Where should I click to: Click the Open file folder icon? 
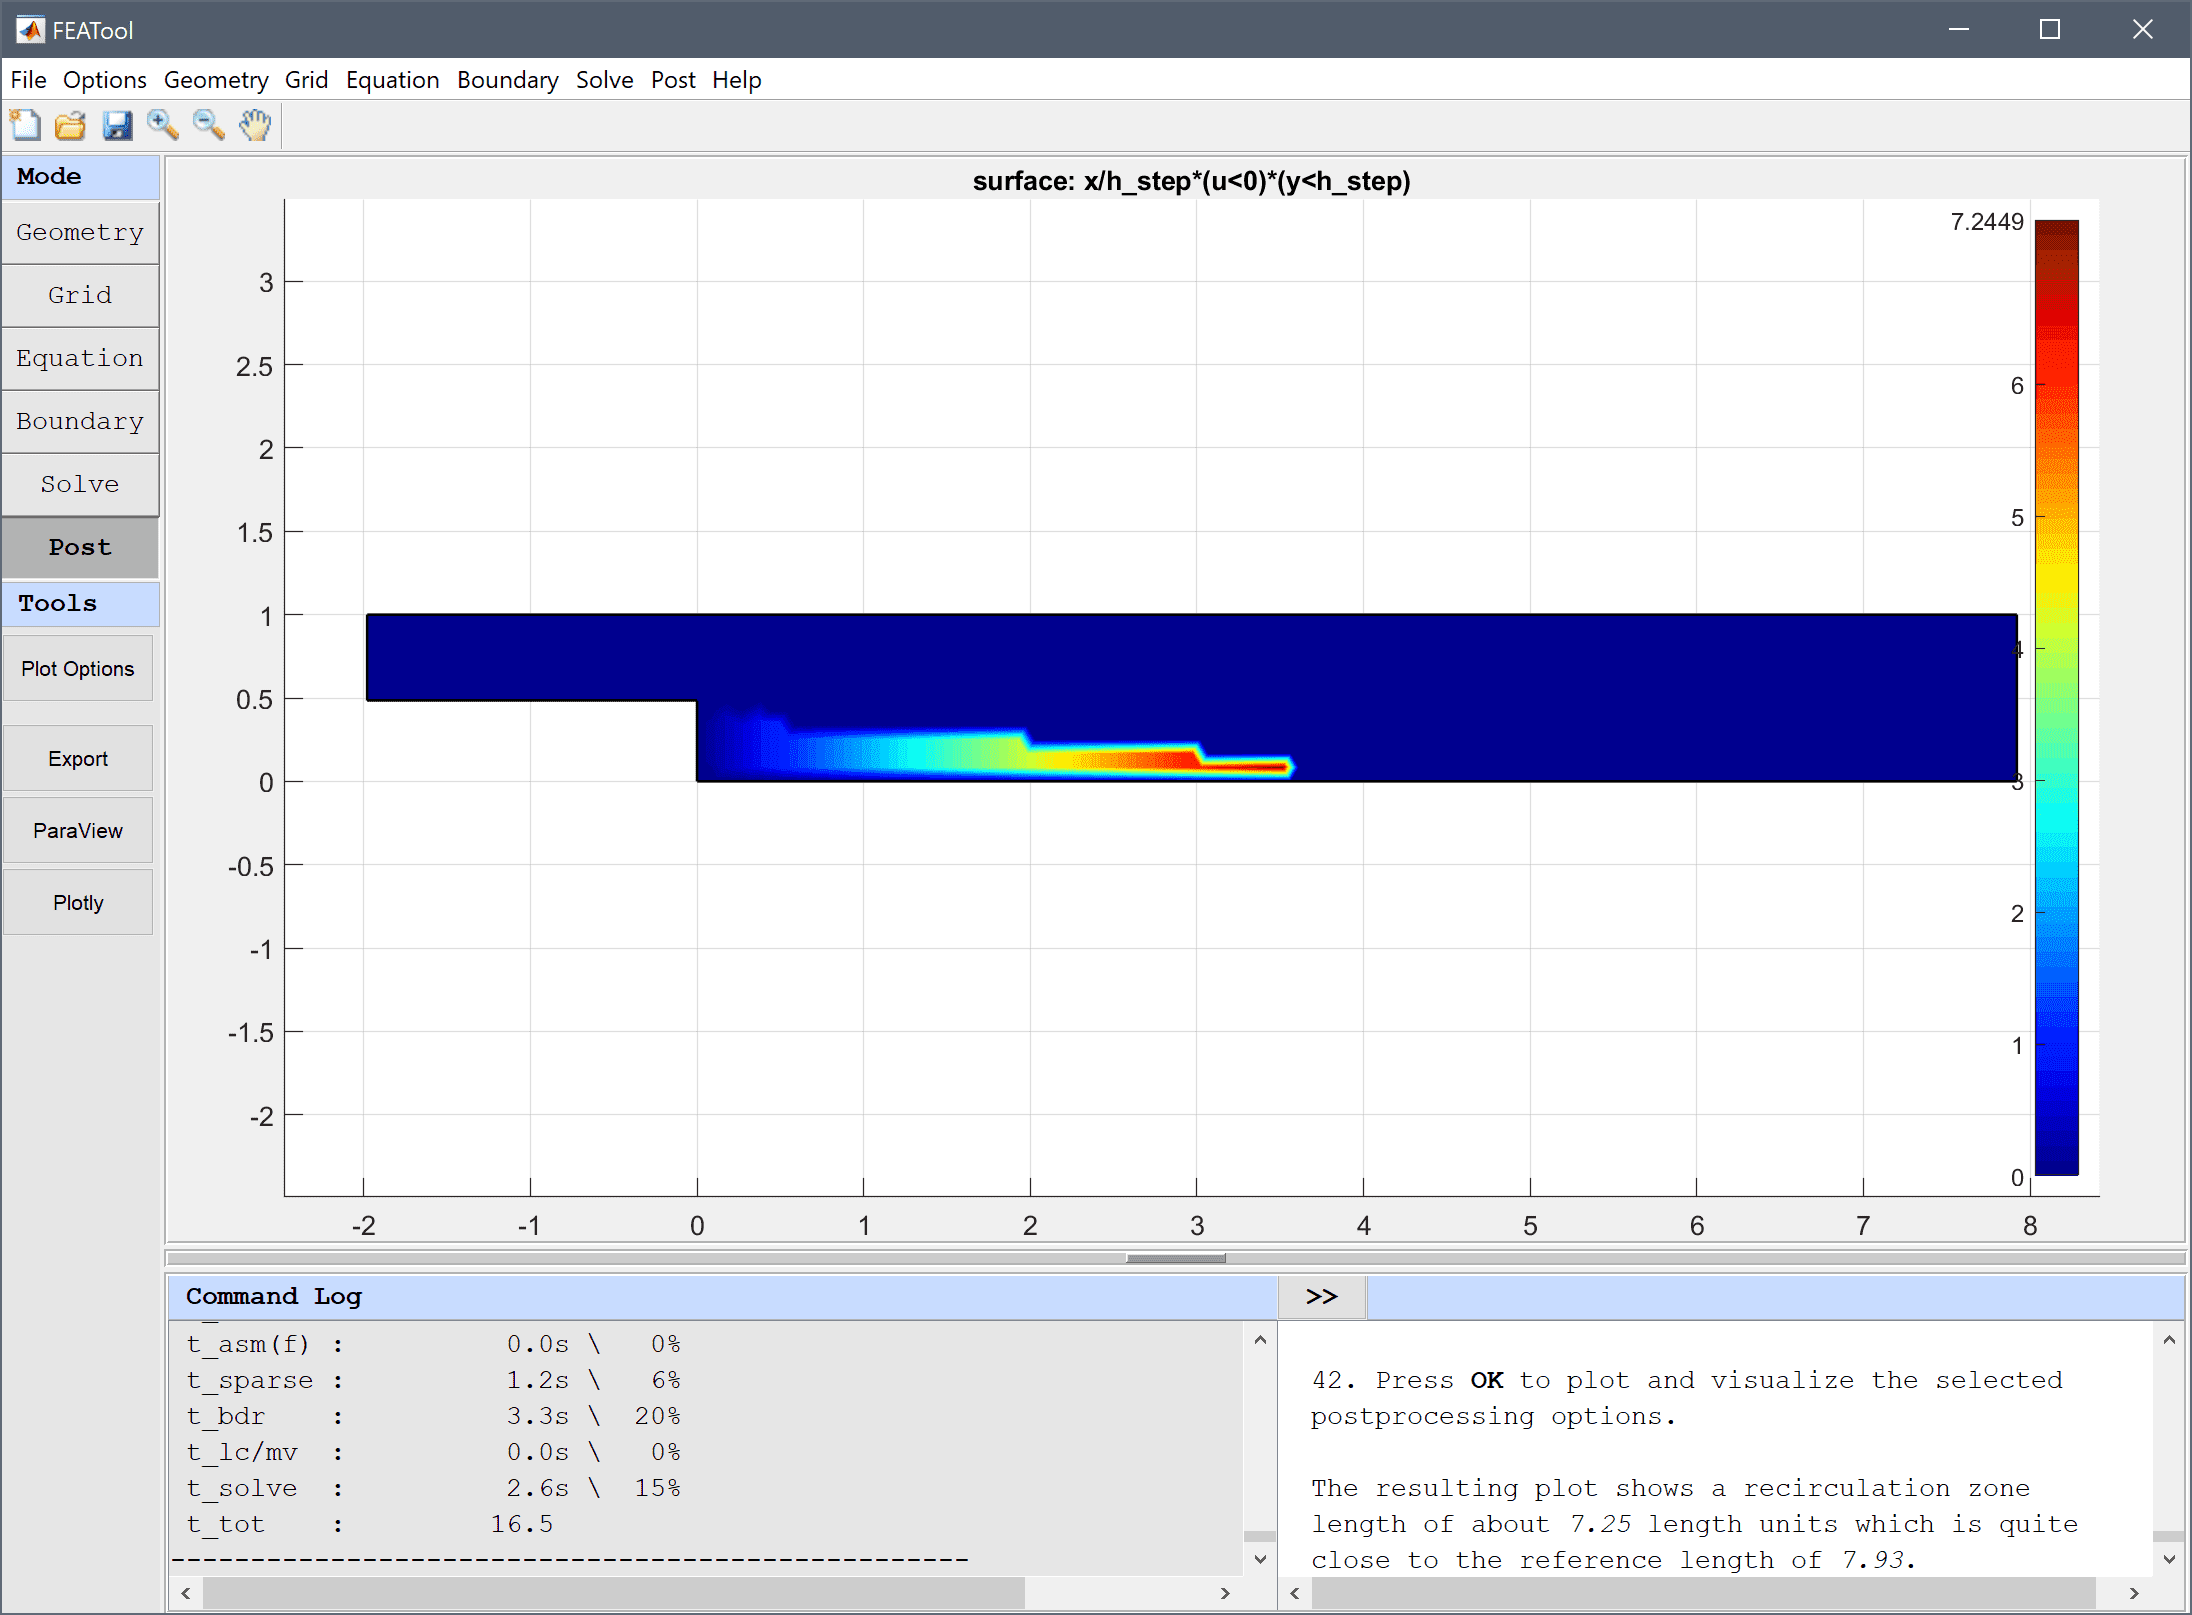tap(71, 125)
